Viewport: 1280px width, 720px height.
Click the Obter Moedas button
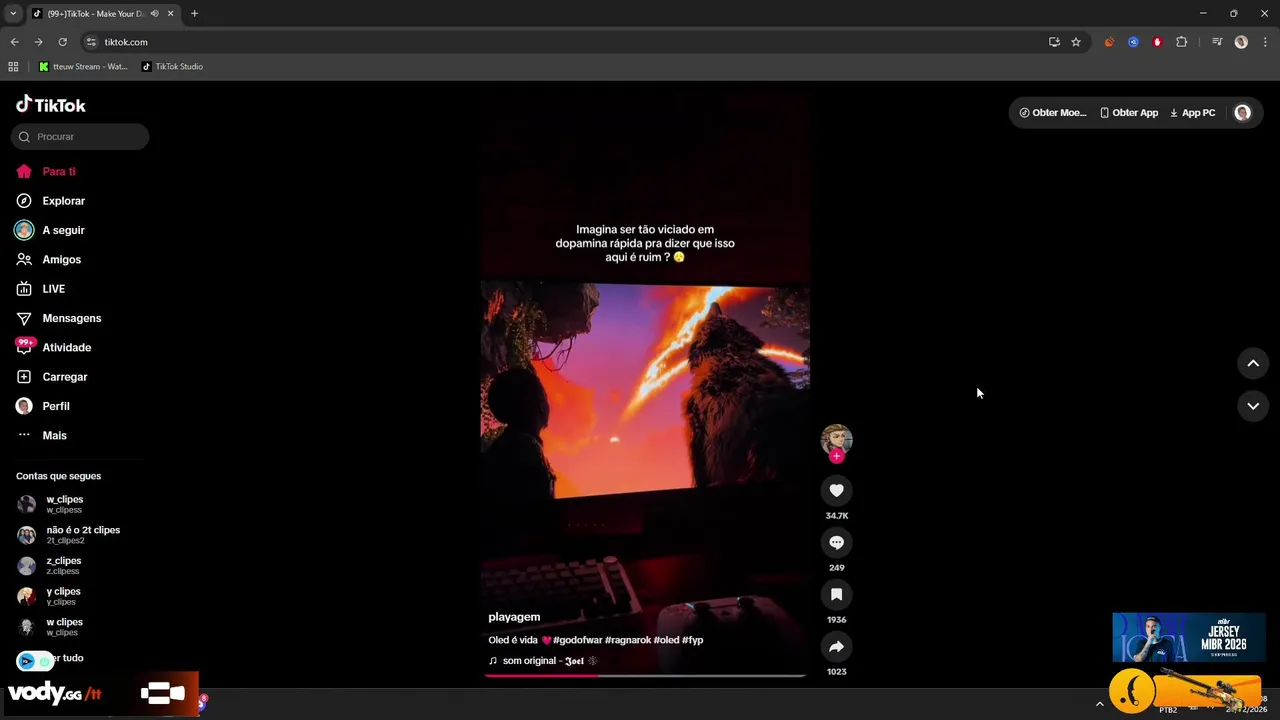(x=1053, y=113)
